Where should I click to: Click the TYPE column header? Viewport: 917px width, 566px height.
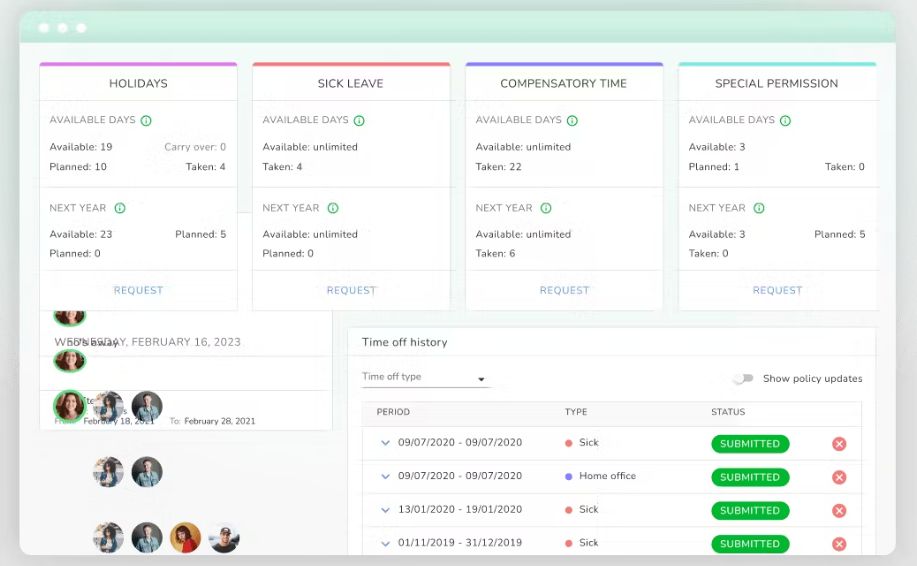(576, 412)
